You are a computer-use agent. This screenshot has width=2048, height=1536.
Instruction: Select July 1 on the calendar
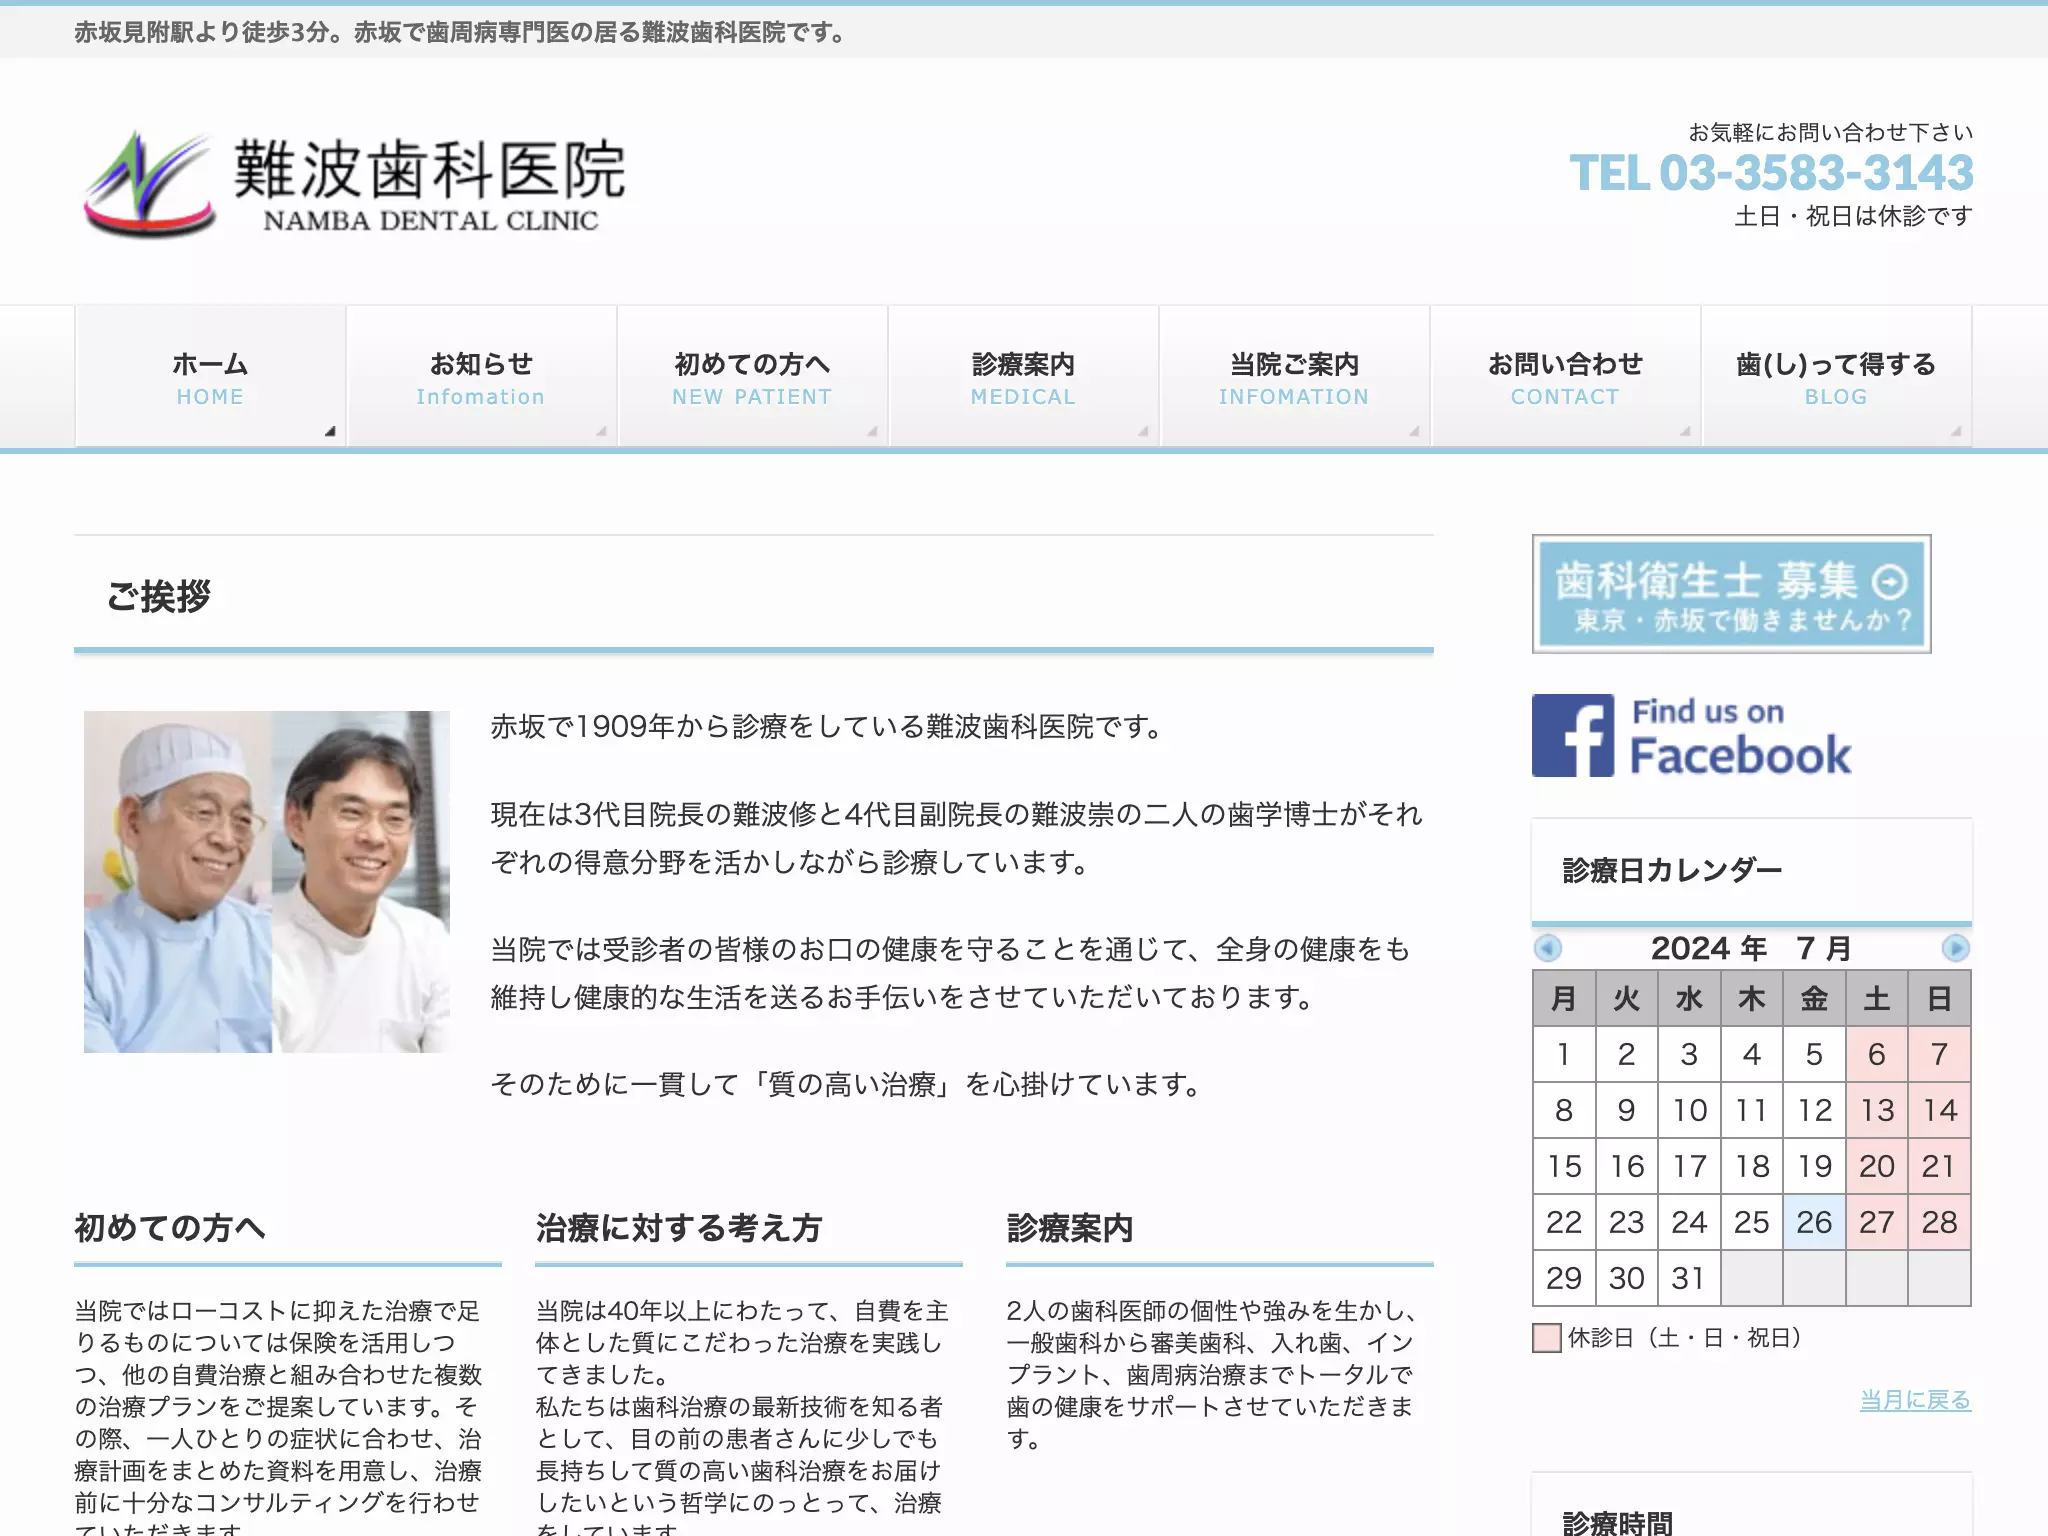(1564, 1054)
